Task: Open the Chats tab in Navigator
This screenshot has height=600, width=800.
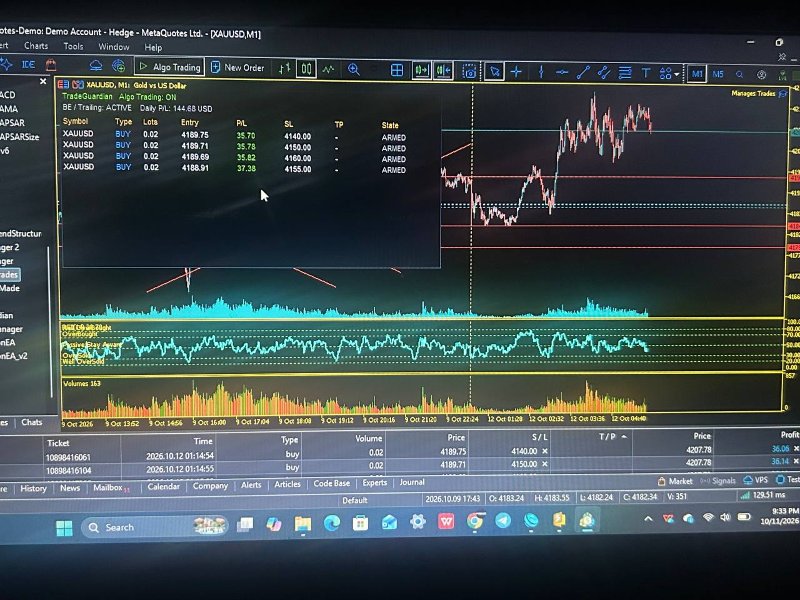Action: tap(32, 422)
